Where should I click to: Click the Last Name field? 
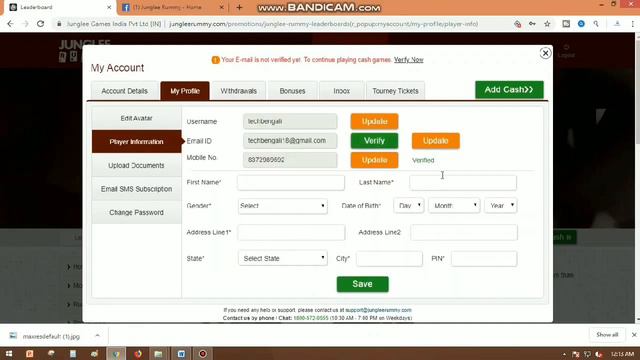tap(463, 182)
